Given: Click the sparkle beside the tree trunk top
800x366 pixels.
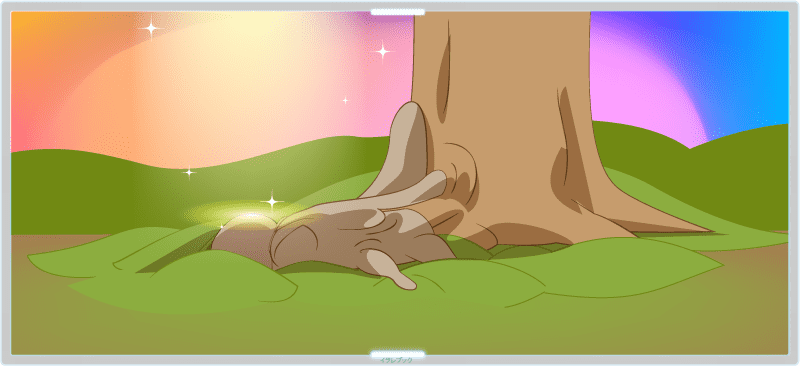Looking at the screenshot, I should click(x=383, y=51).
